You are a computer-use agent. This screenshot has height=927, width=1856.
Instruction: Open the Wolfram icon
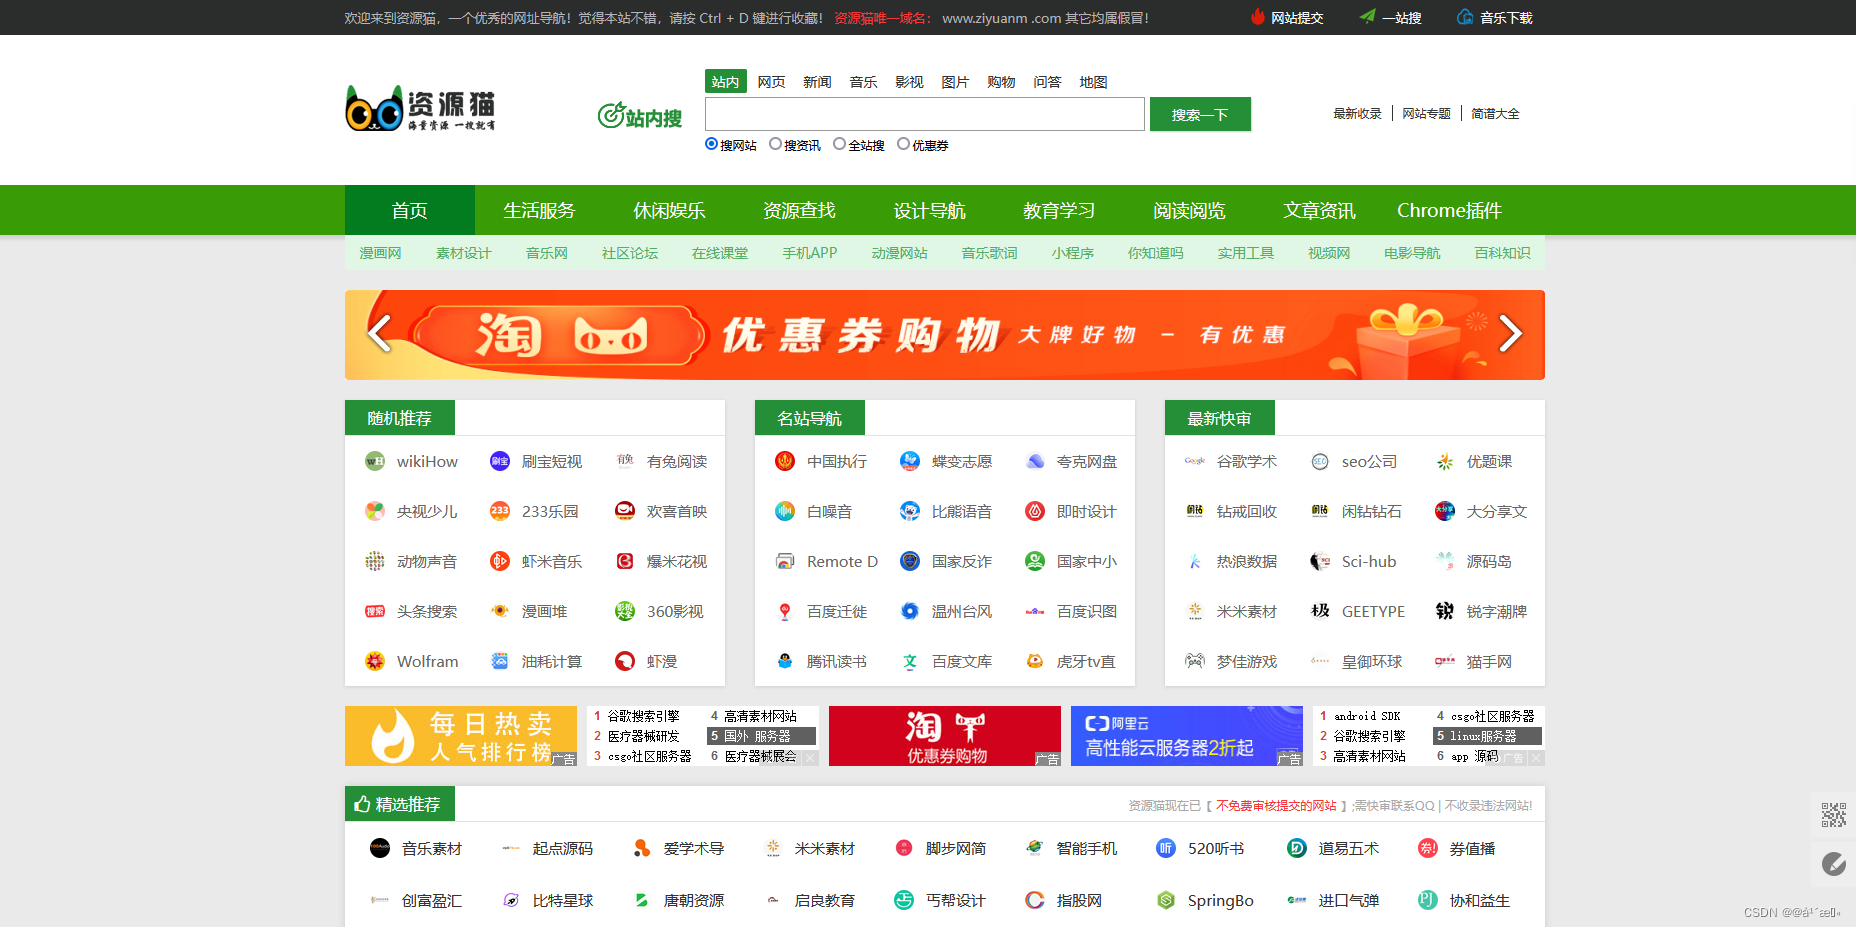[x=375, y=661]
